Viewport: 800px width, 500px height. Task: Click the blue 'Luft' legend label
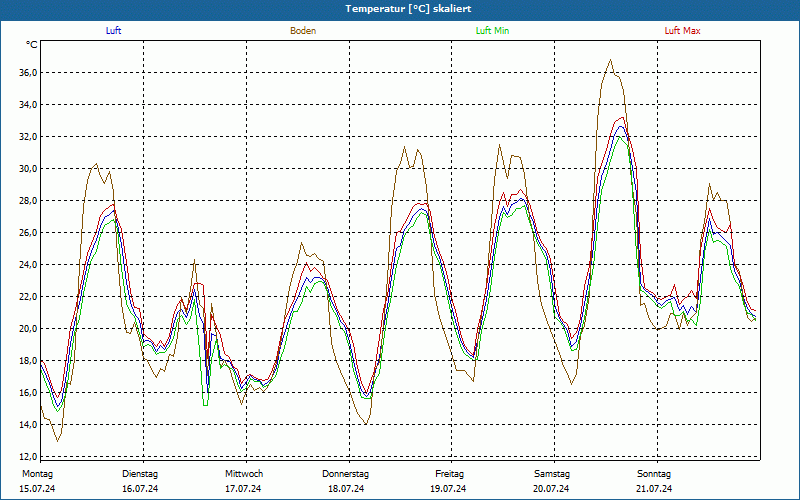pyautogui.click(x=113, y=31)
